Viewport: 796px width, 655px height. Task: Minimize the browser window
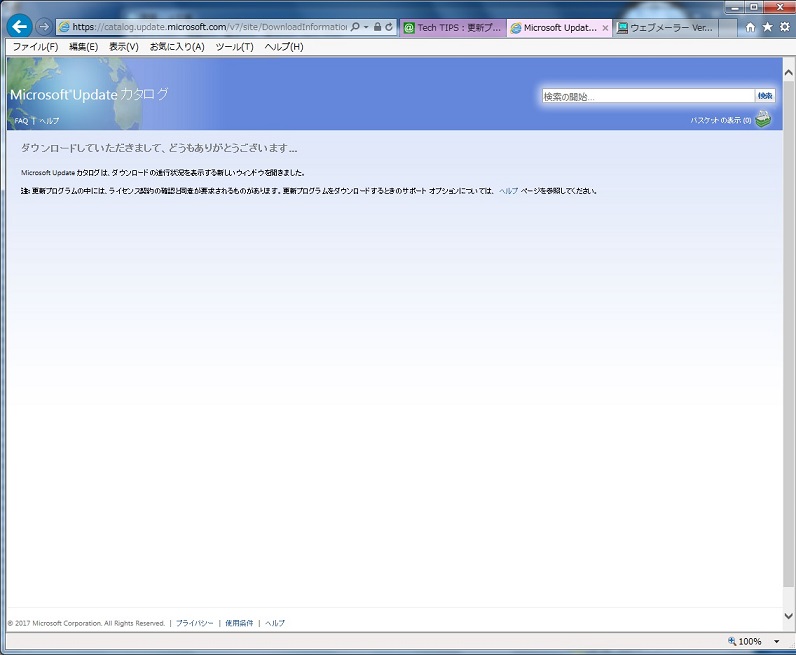click(735, 7)
